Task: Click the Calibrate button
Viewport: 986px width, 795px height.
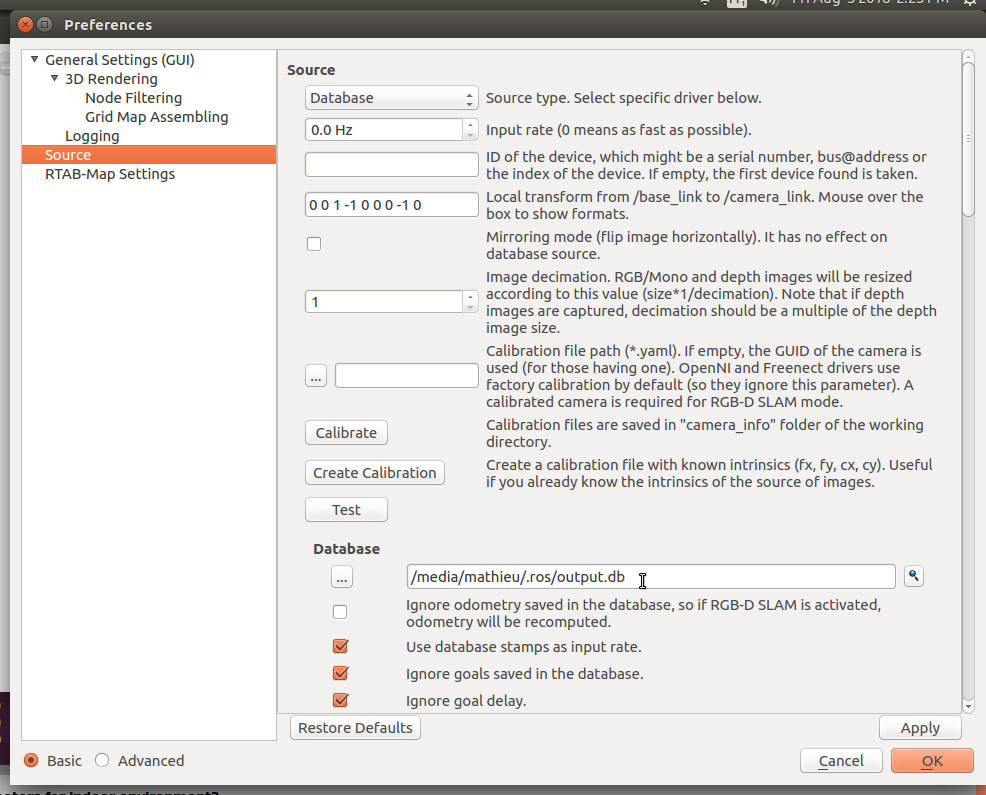Action: click(346, 433)
